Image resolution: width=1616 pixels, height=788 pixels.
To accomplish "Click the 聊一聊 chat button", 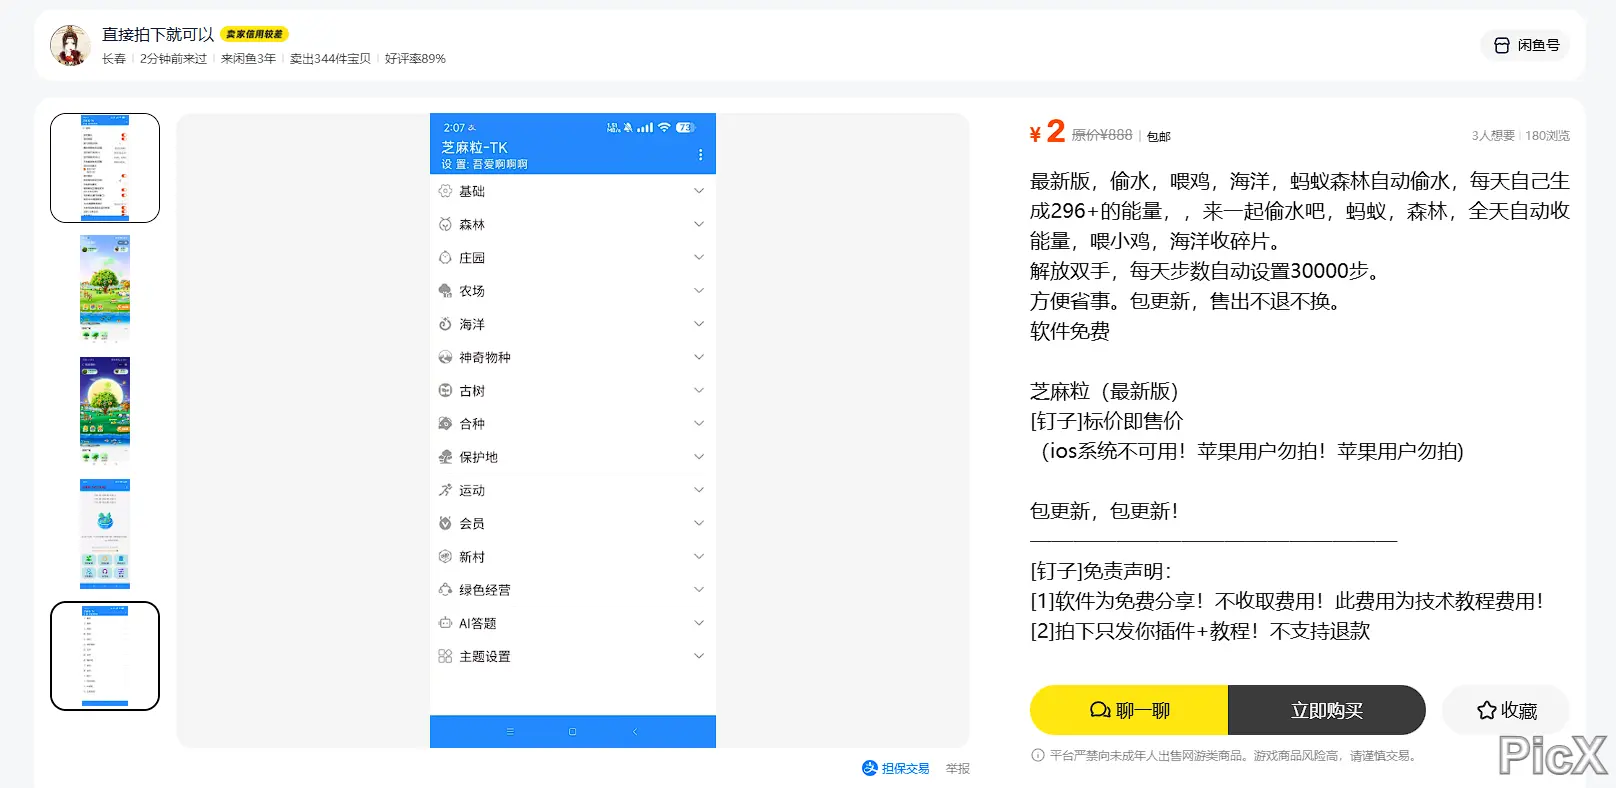I will pos(1129,710).
